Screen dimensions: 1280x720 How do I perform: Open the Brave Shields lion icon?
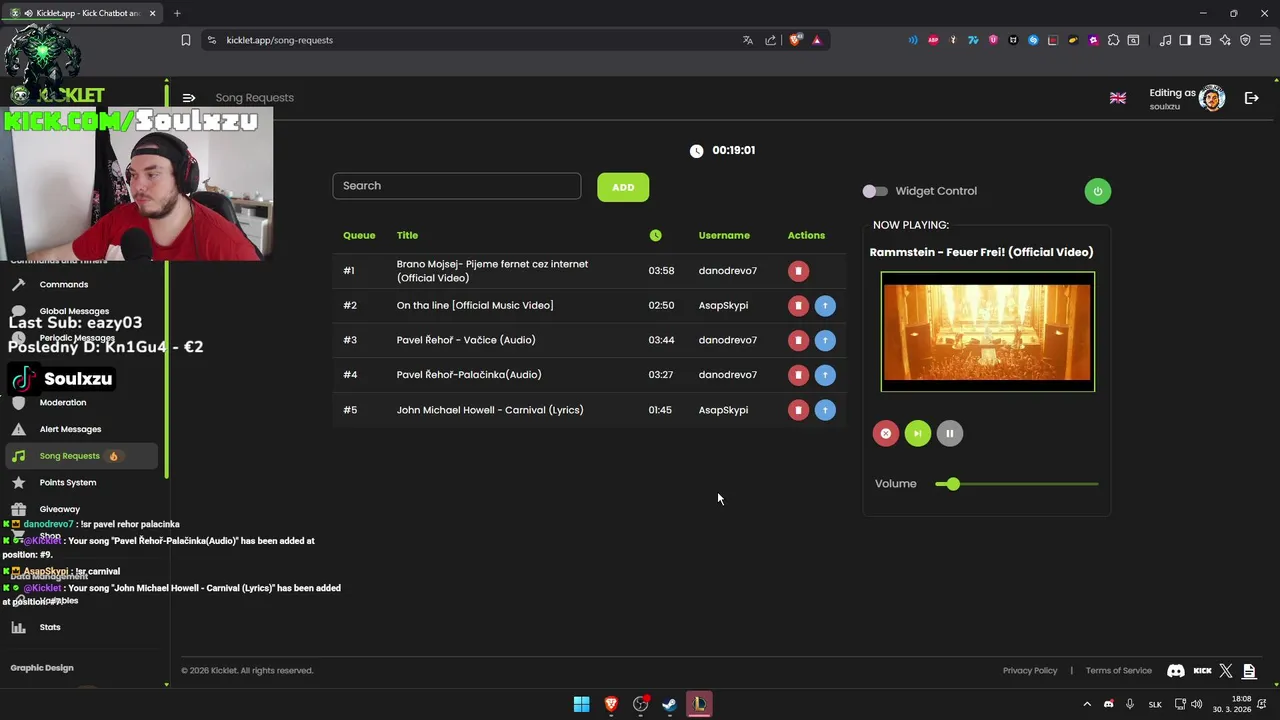click(x=796, y=40)
